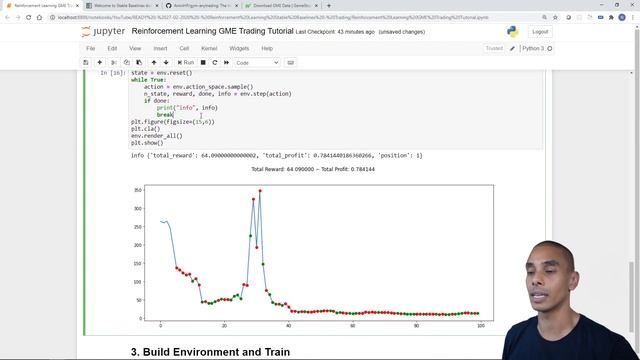640x360 pixels.
Task: Open the Edit menu
Action: tap(112, 48)
